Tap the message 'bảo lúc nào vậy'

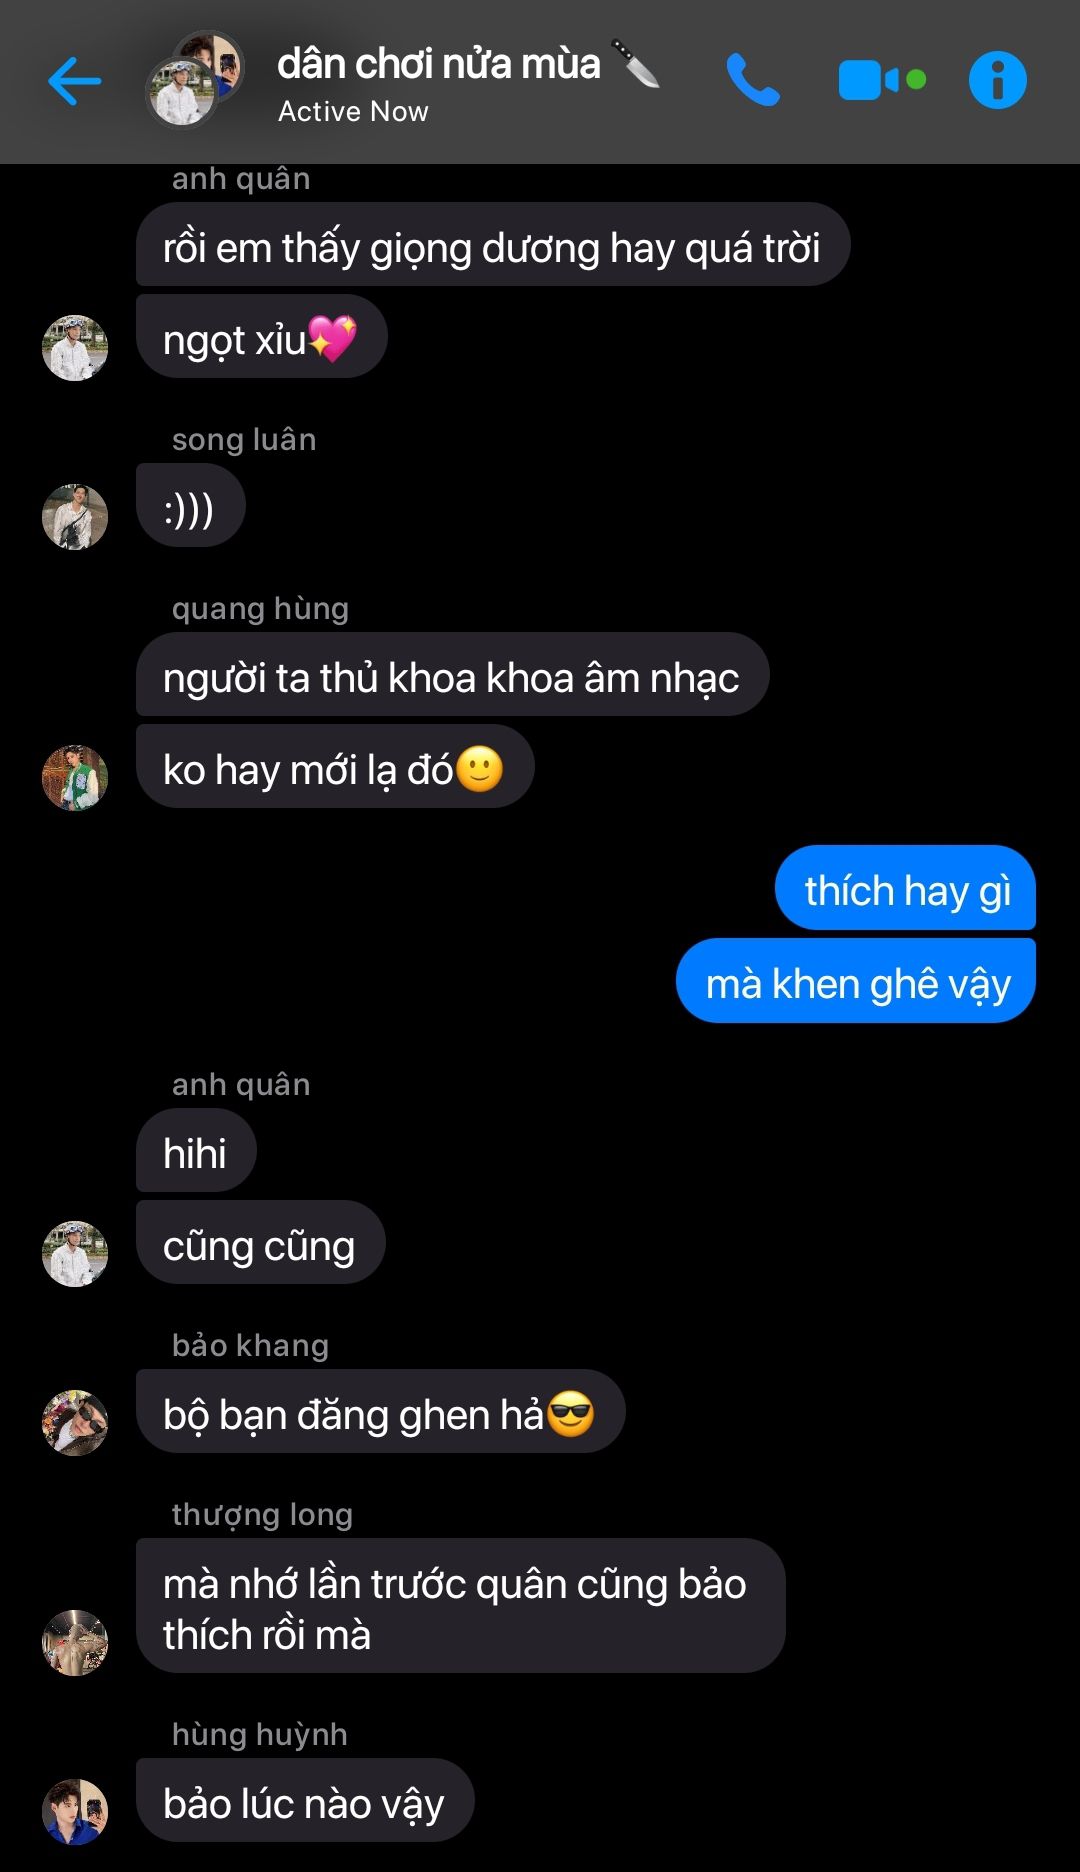point(304,1801)
